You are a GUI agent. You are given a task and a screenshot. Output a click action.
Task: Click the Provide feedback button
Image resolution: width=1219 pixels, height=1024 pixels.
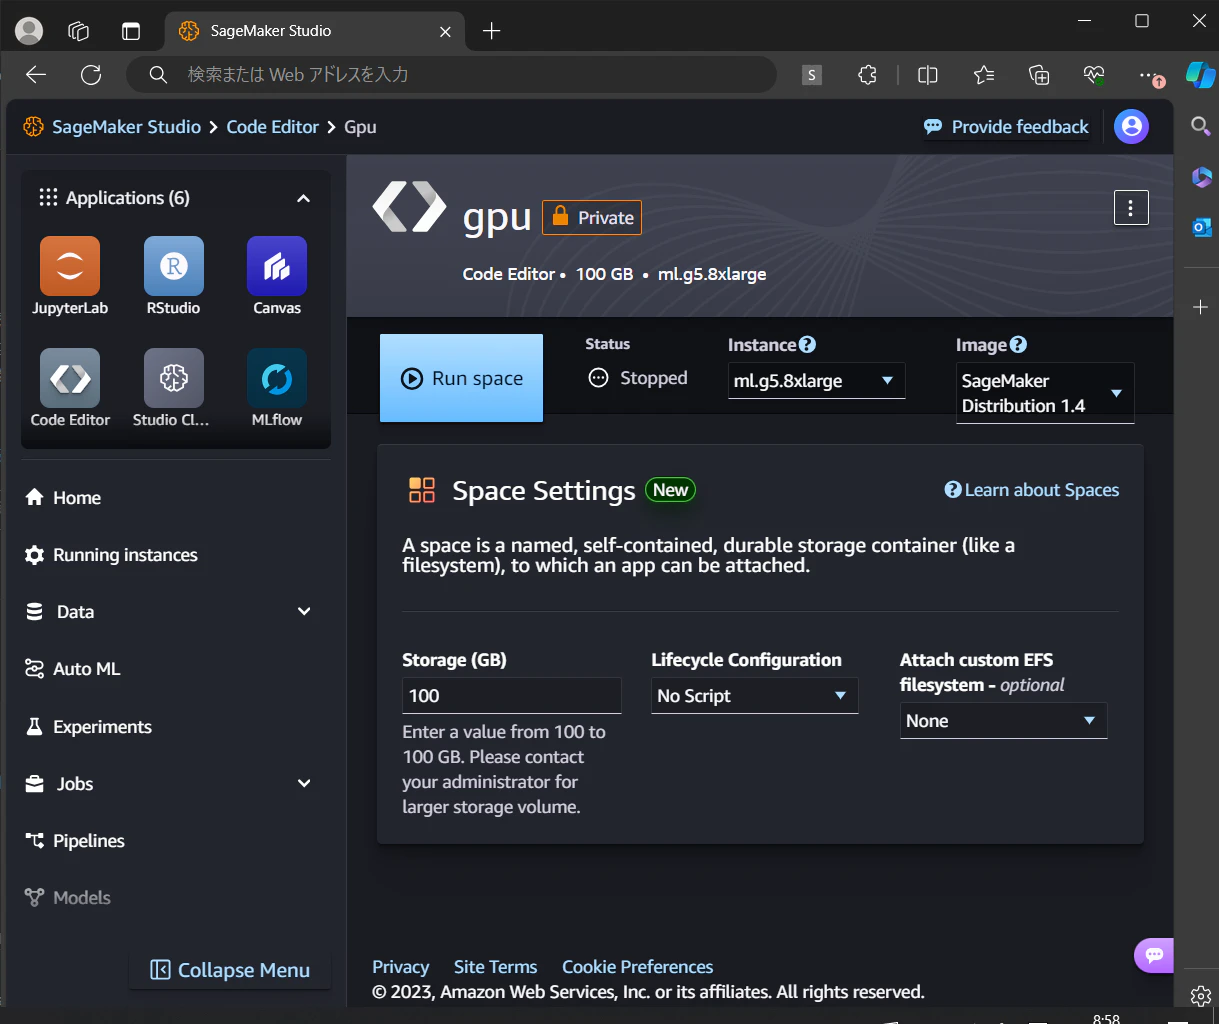(x=1006, y=127)
